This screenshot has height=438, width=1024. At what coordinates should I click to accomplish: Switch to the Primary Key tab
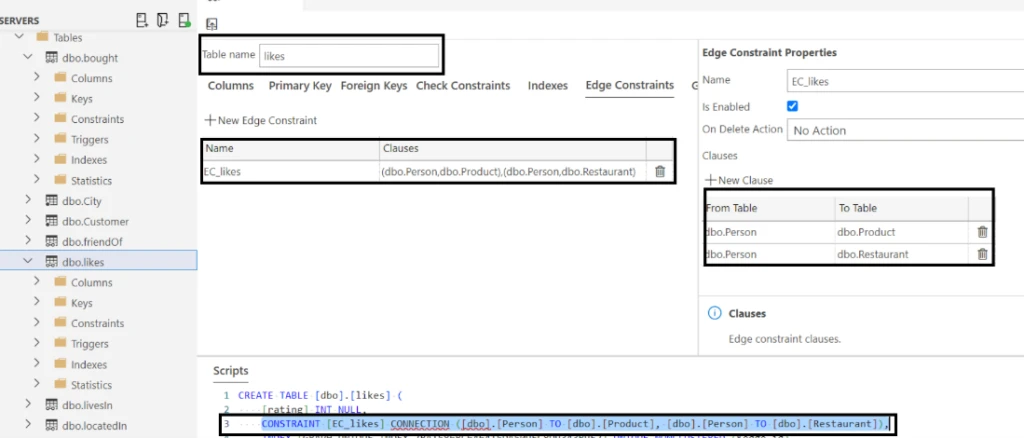(x=300, y=86)
